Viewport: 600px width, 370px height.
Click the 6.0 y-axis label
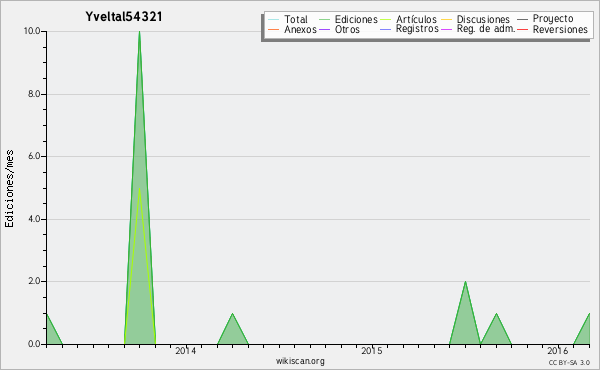34,156
